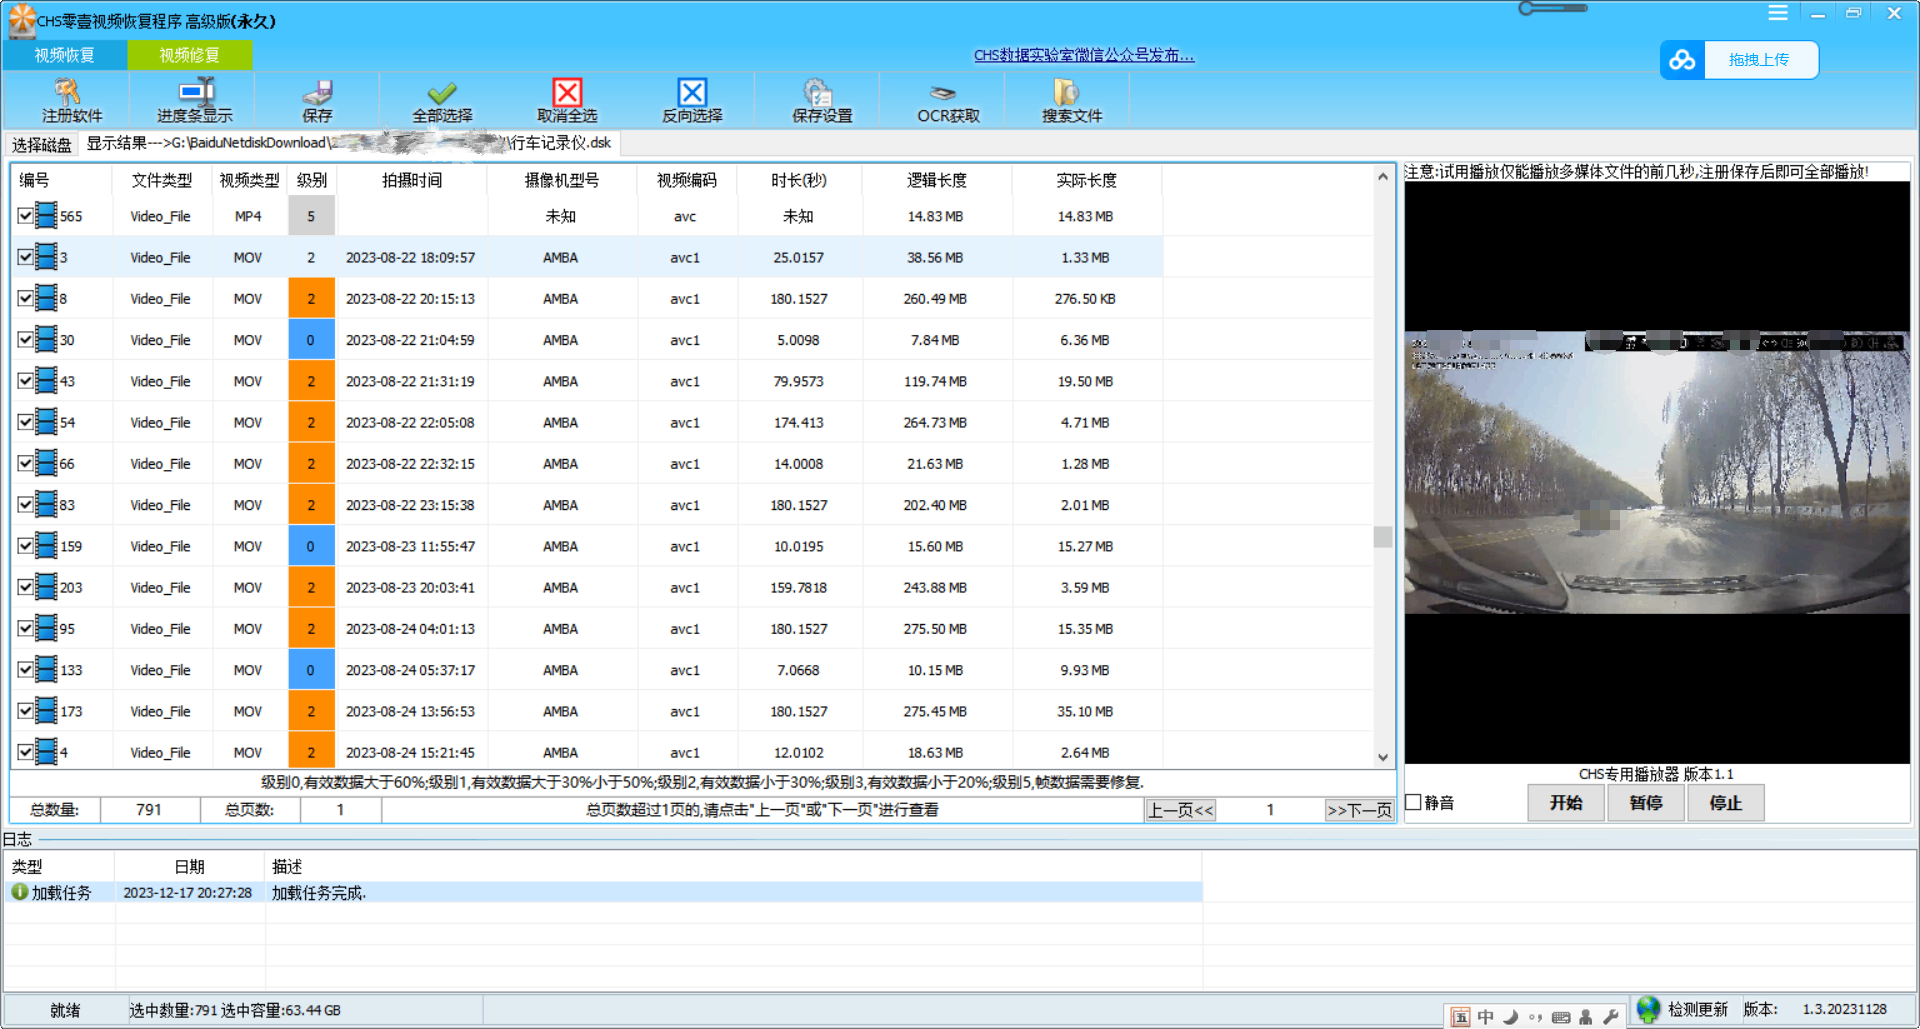Click the slider at the top of title bar

[x=1552, y=9]
